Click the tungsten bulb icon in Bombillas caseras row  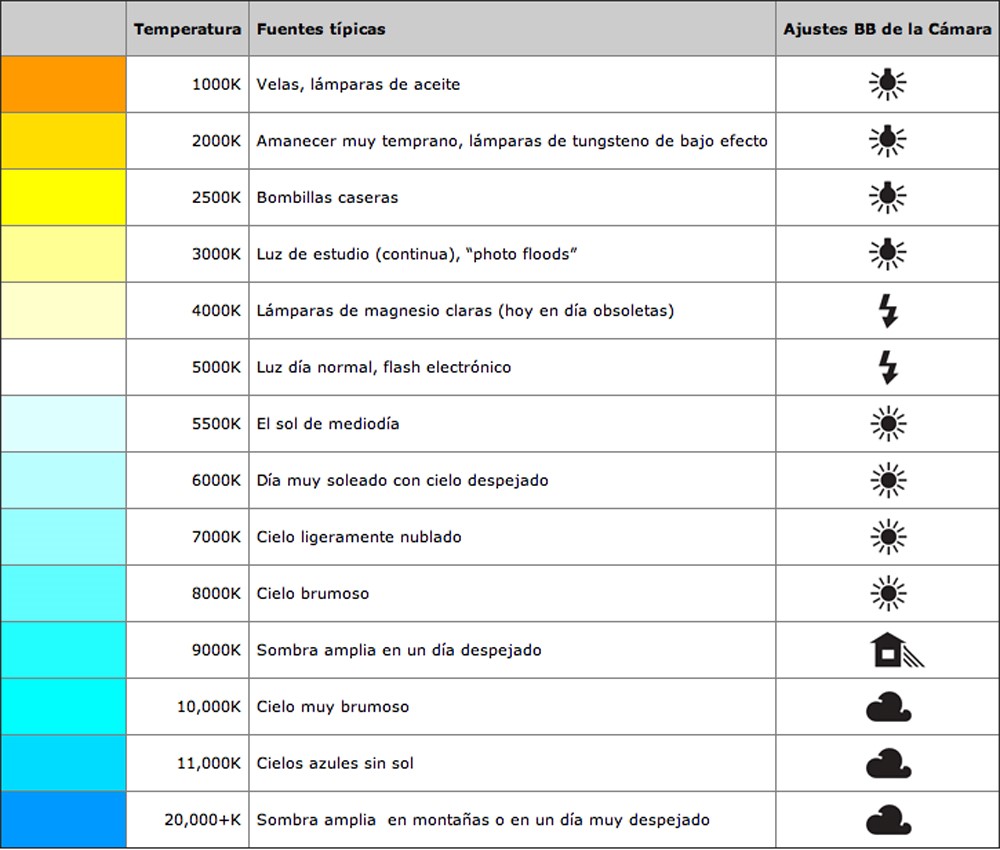click(887, 196)
